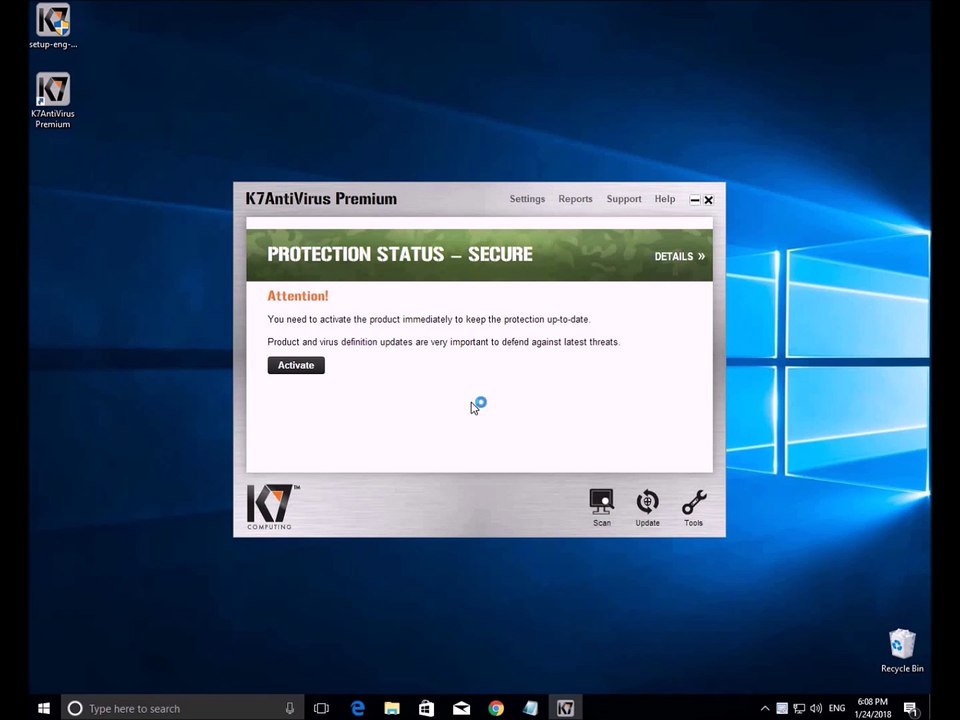
Task: Open the Scan tool in K7AntiVirus
Action: coord(601,507)
